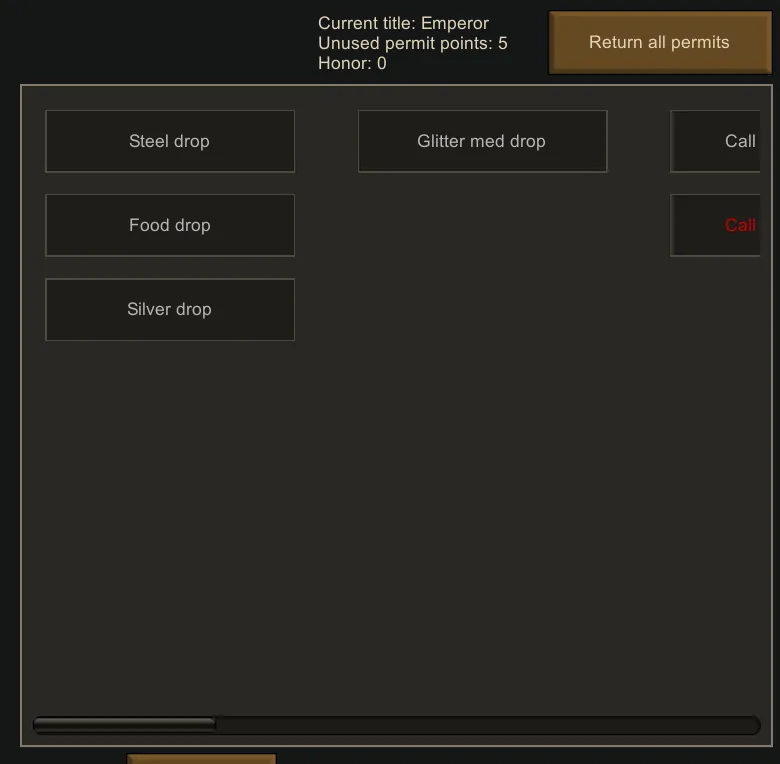Click the empty scrollbar track right of thumb
Image resolution: width=780 pixels, height=764 pixels.
point(488,725)
